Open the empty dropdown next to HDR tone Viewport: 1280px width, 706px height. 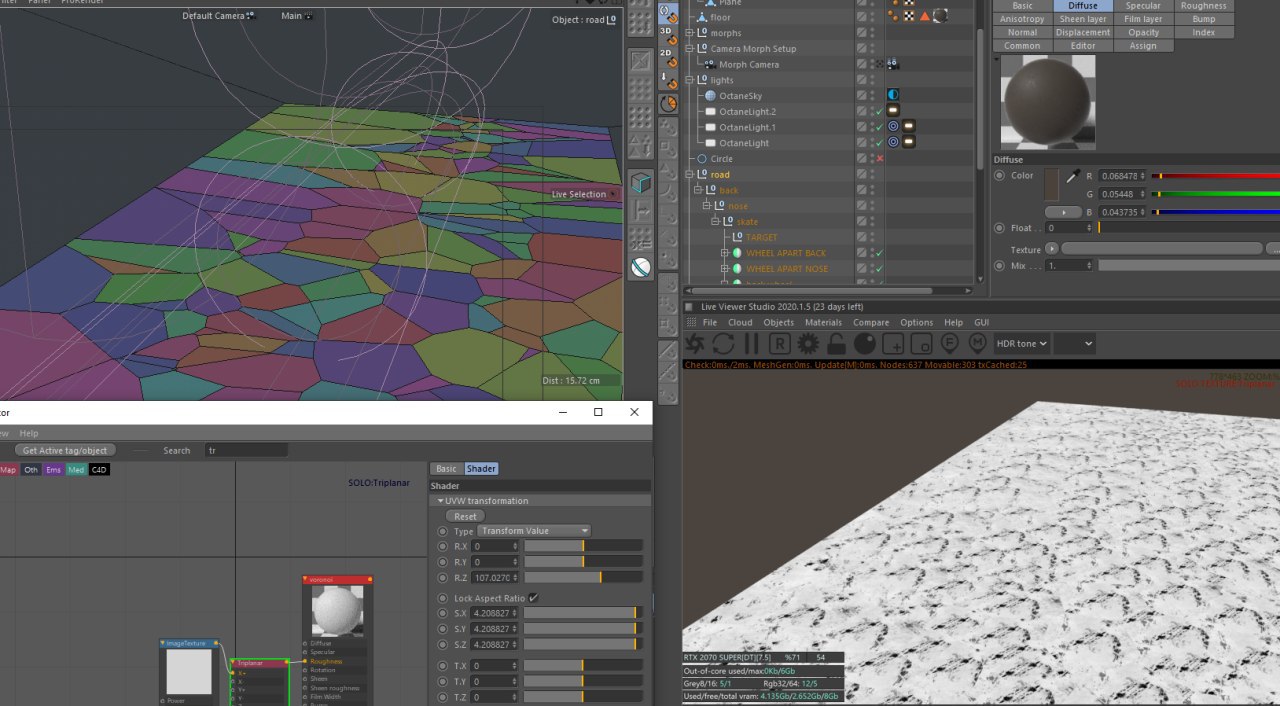click(x=1075, y=344)
